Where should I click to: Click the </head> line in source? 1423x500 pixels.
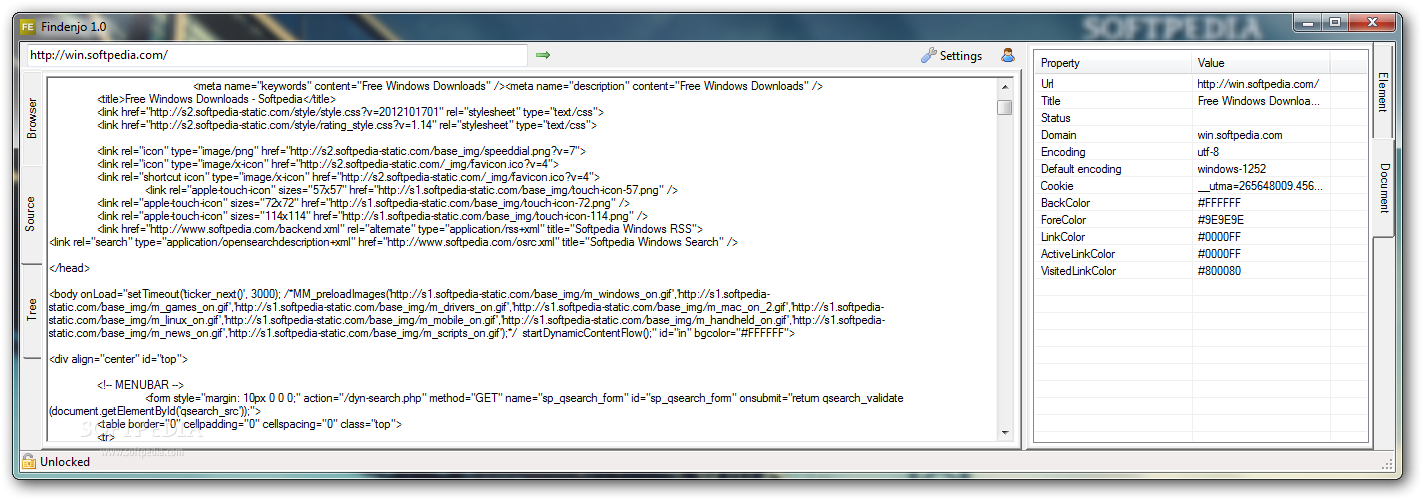coord(69,268)
